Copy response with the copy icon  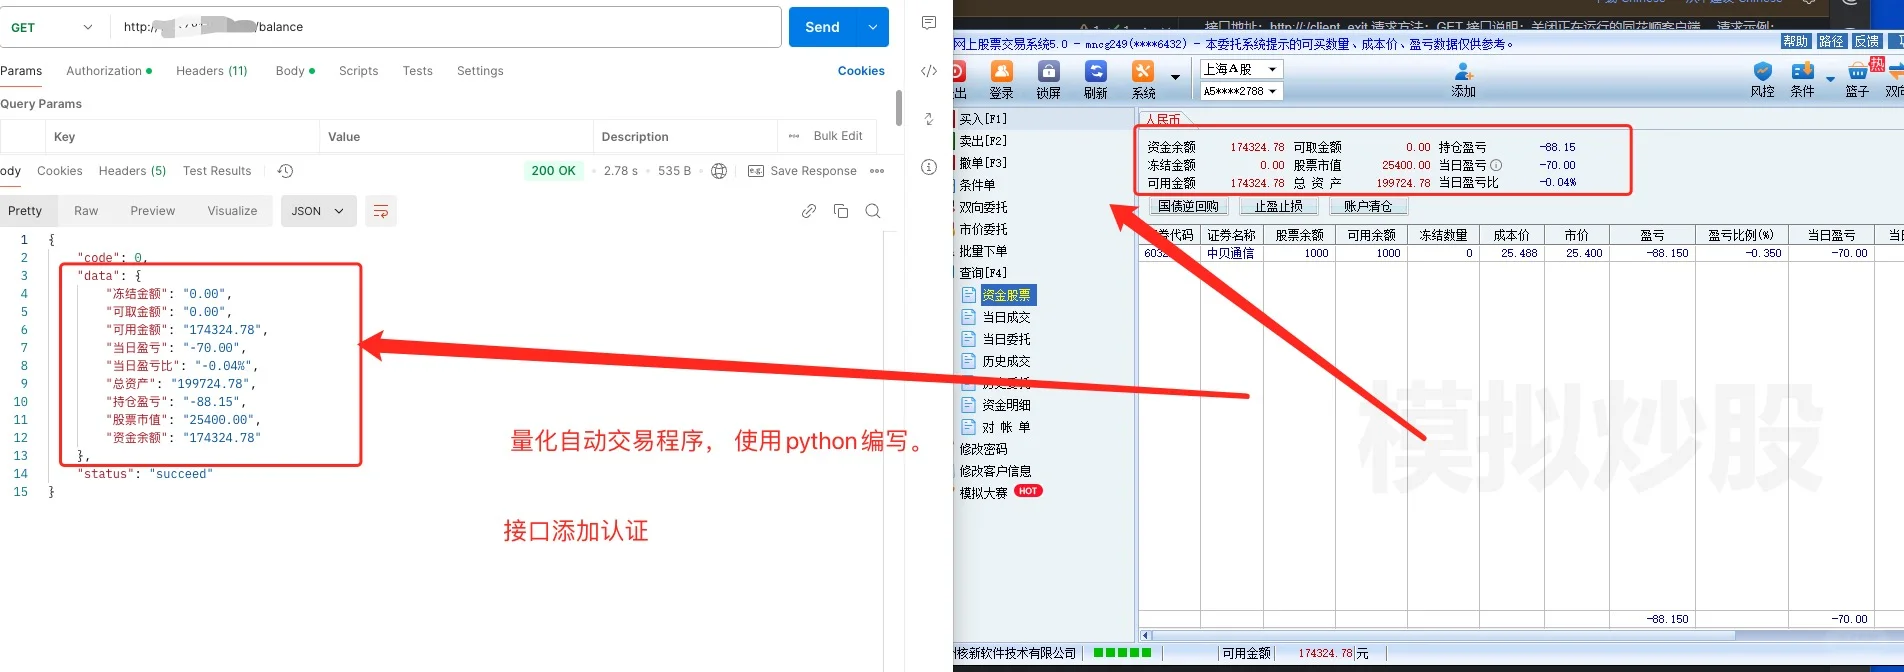click(841, 211)
